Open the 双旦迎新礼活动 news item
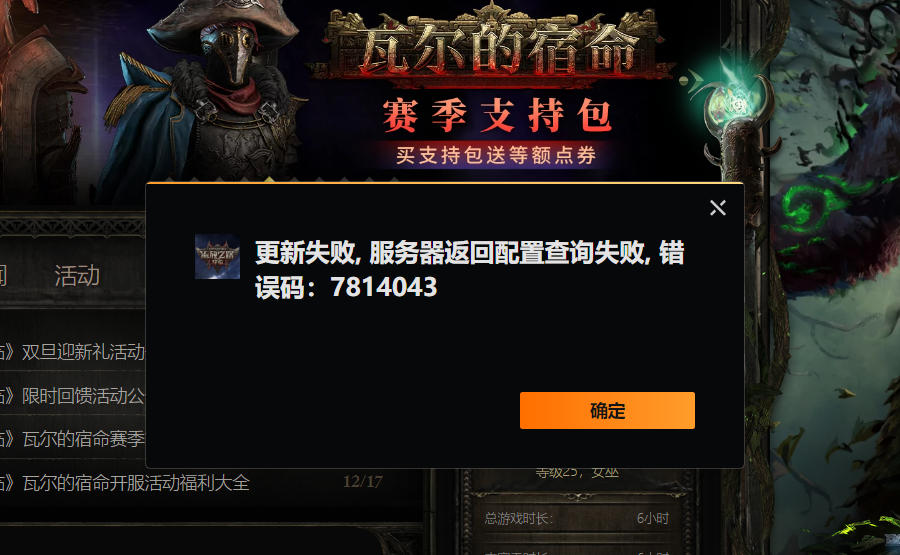 coord(73,352)
